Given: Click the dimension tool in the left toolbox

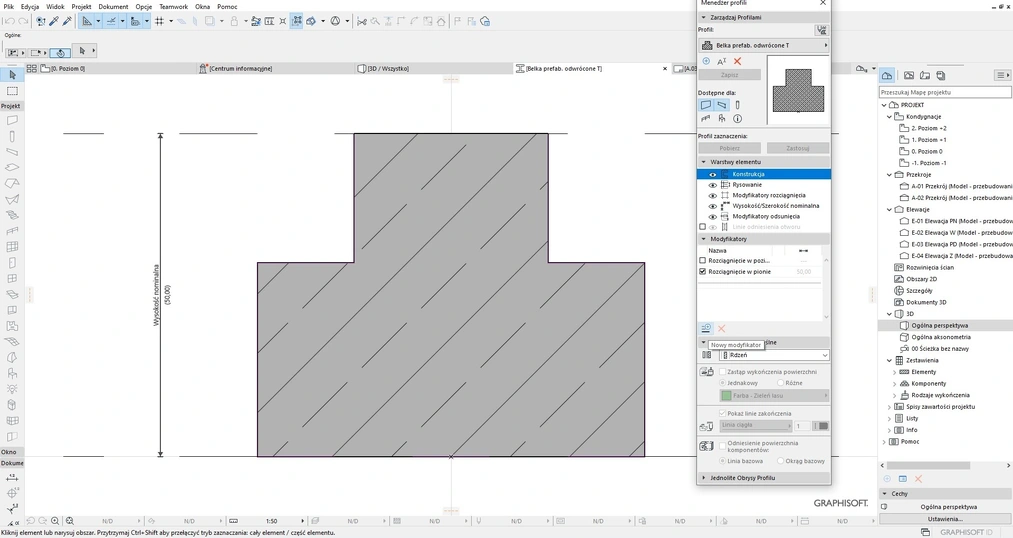Looking at the screenshot, I should pyautogui.click(x=12, y=477).
